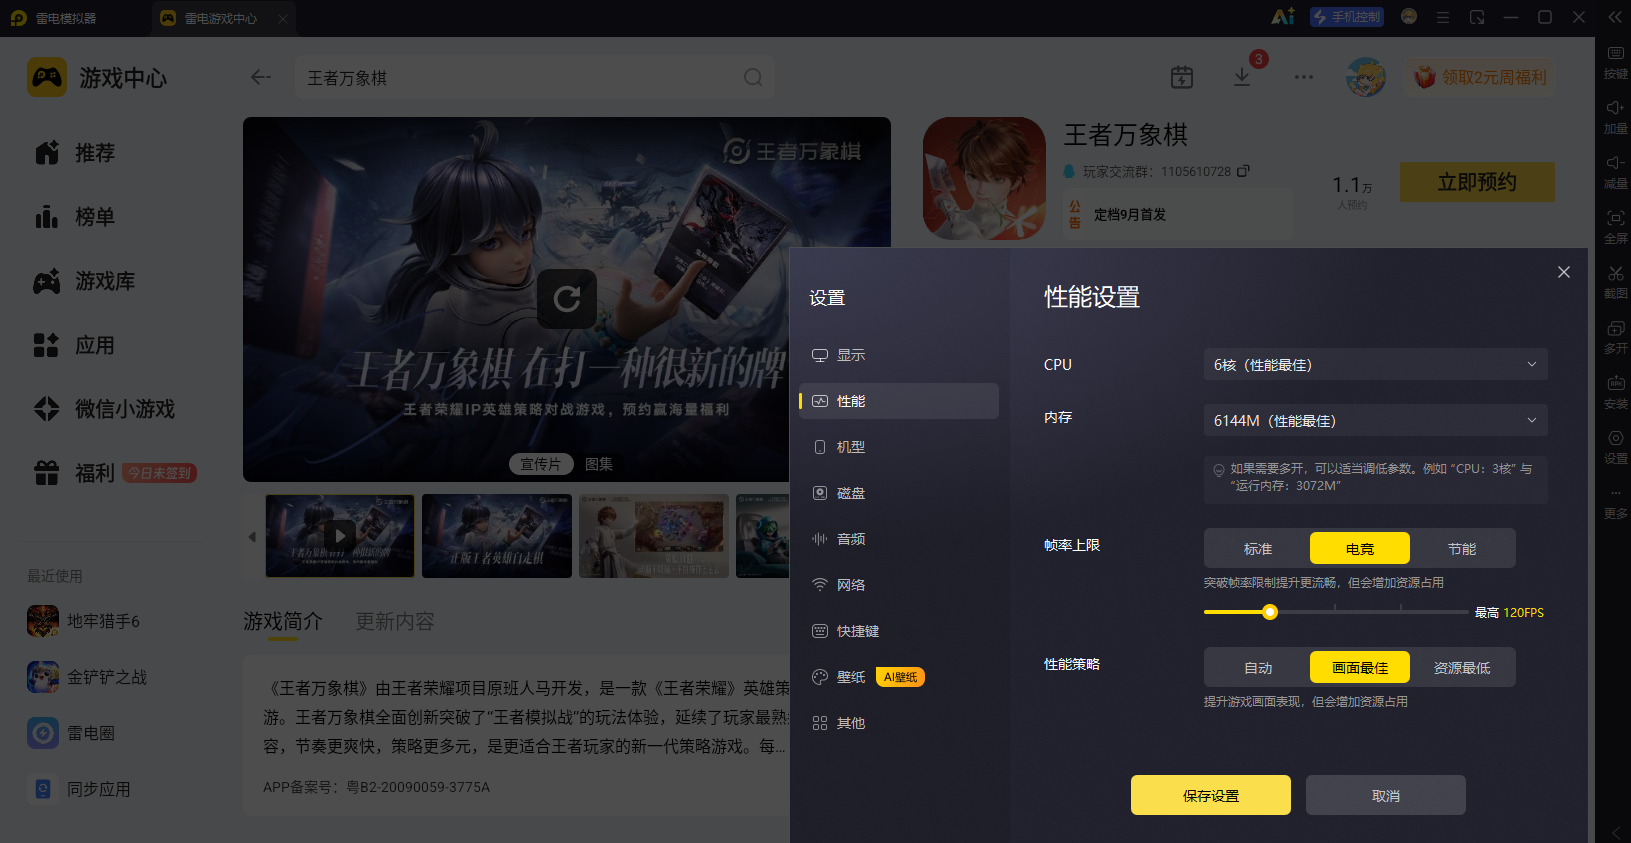Click 立即预约 to pre-register
The height and width of the screenshot is (843, 1631).
(1477, 182)
